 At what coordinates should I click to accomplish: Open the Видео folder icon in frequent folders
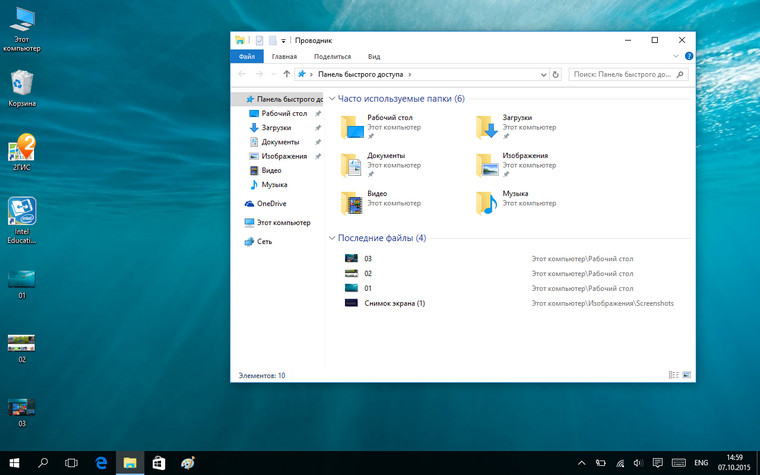tap(351, 202)
